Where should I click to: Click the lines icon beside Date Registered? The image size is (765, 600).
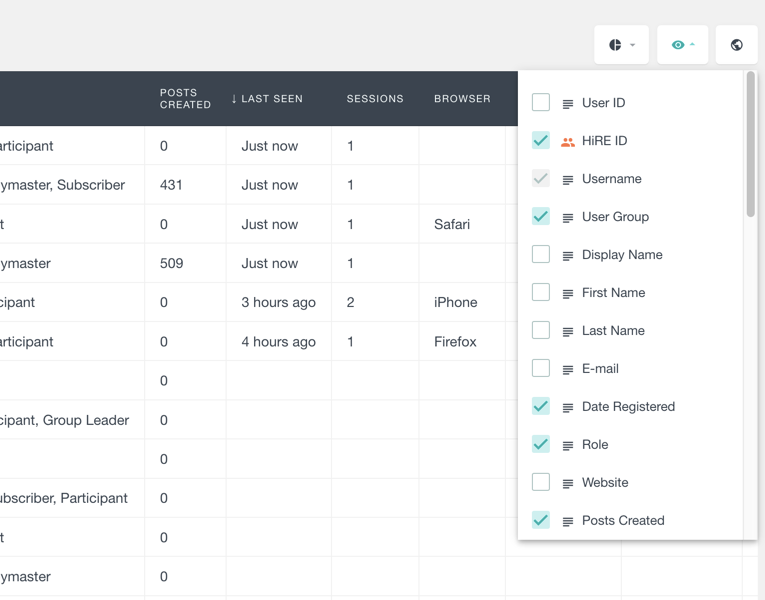[567, 408]
